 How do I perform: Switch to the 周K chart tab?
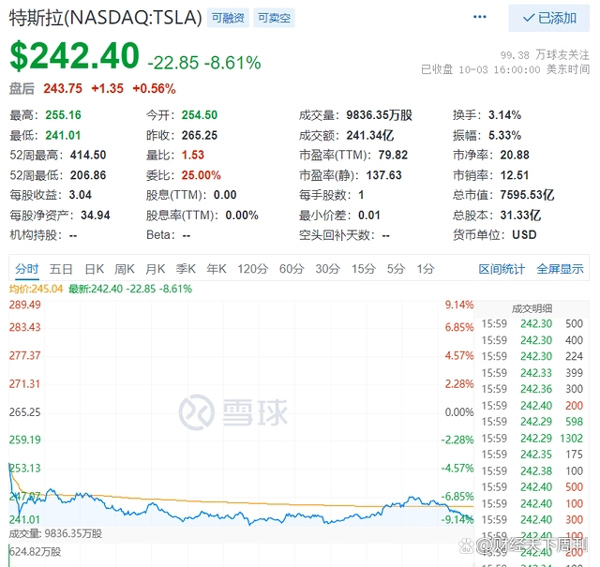tap(125, 269)
